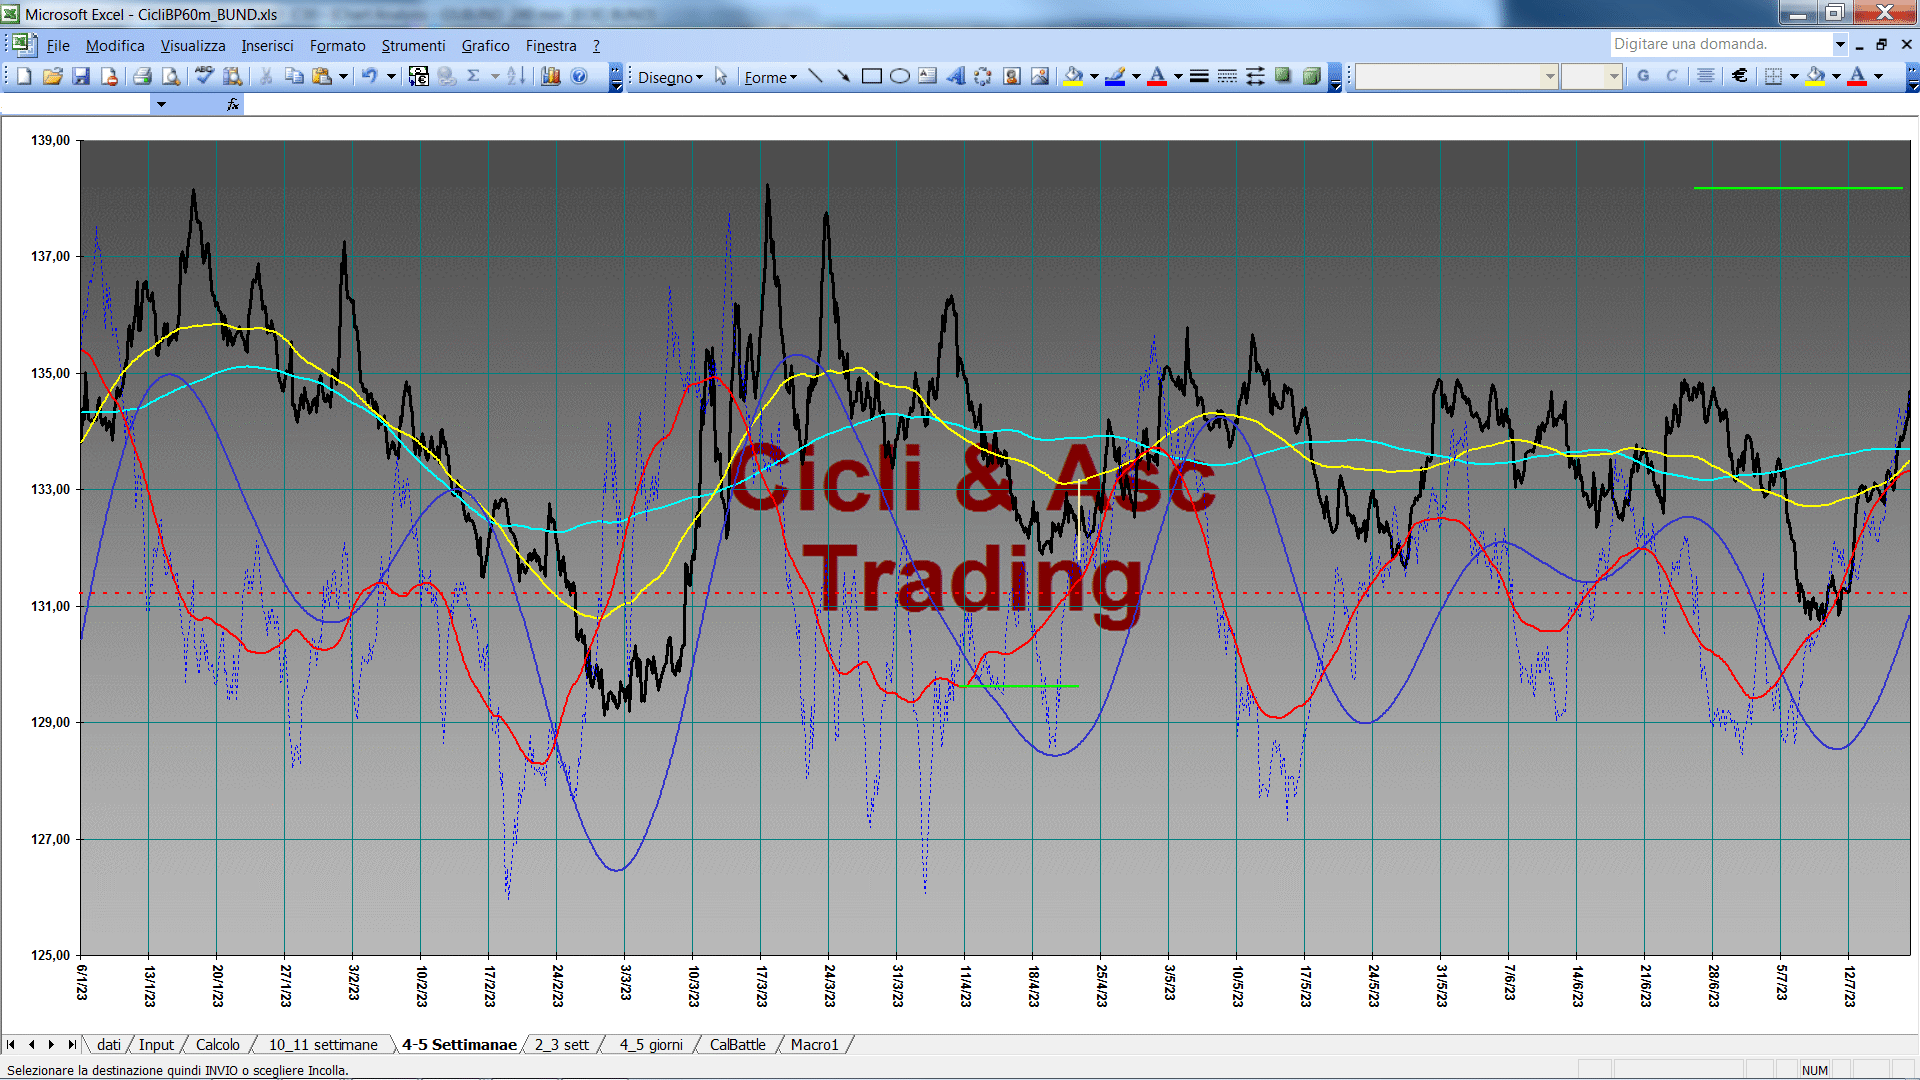Select the Arrow drawing tool
This screenshot has height=1080, width=1920.
click(843, 76)
